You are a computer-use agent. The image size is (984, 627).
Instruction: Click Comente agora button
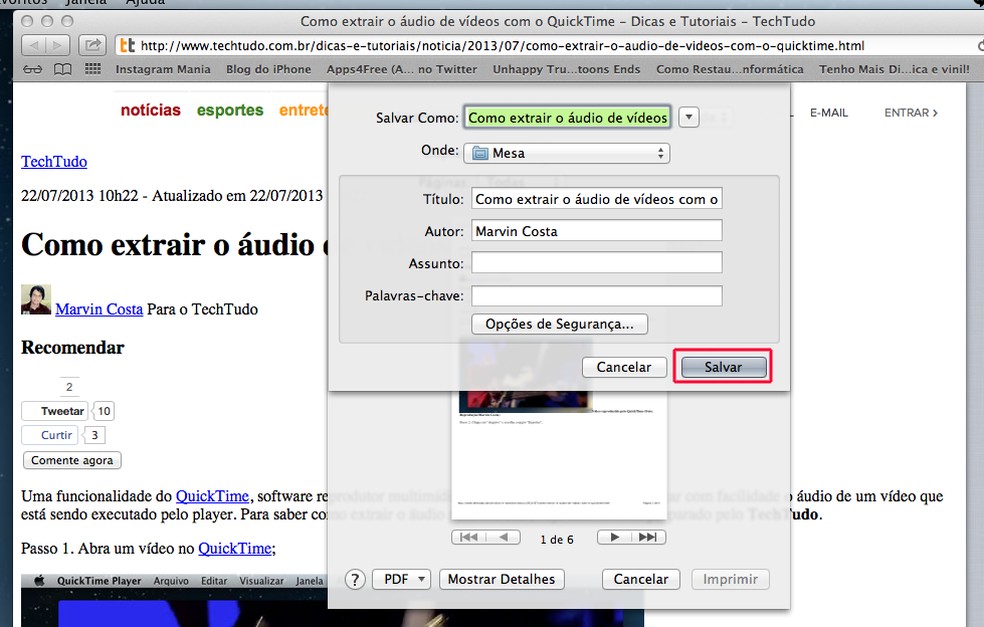pyautogui.click(x=72, y=460)
